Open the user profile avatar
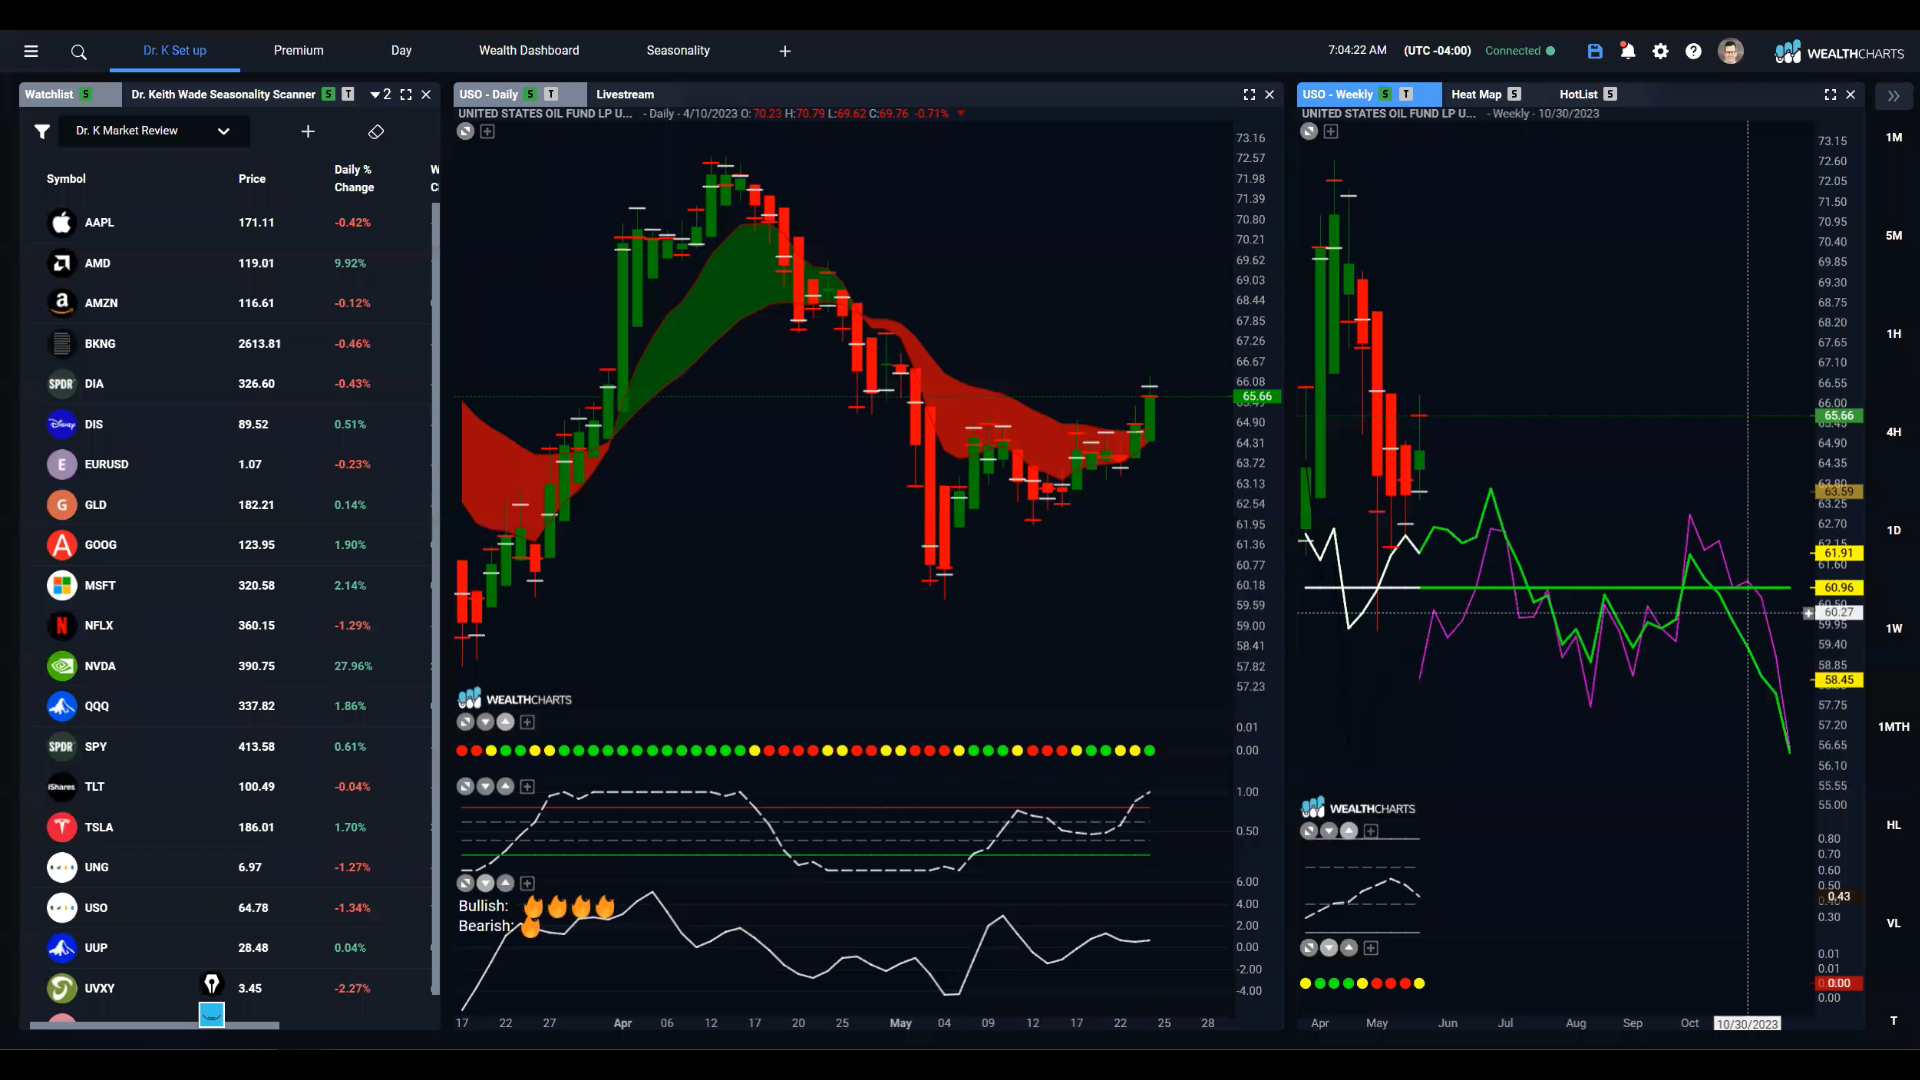 1731,51
